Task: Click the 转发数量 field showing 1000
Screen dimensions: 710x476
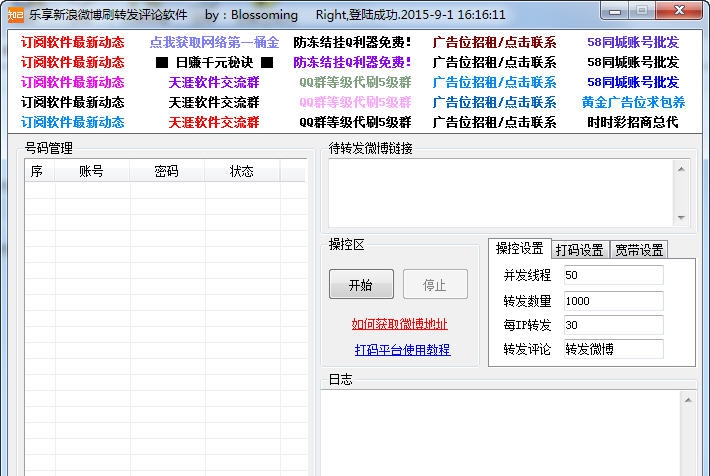Action: 612,300
